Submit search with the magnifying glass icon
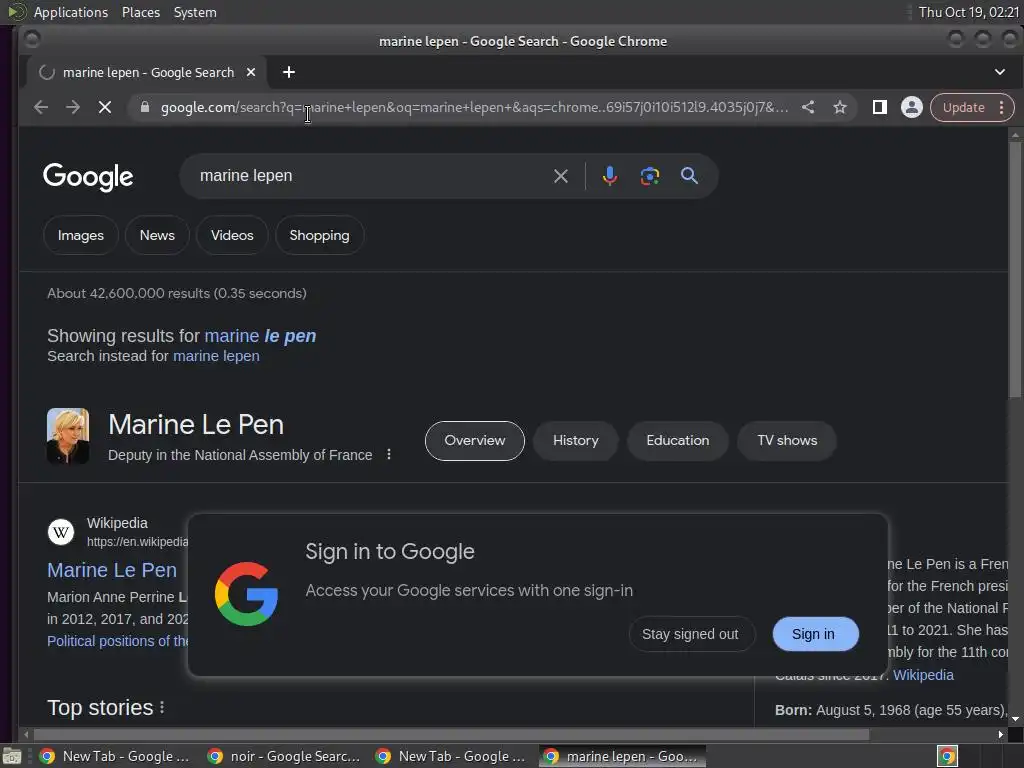This screenshot has width=1024, height=768. click(x=689, y=176)
